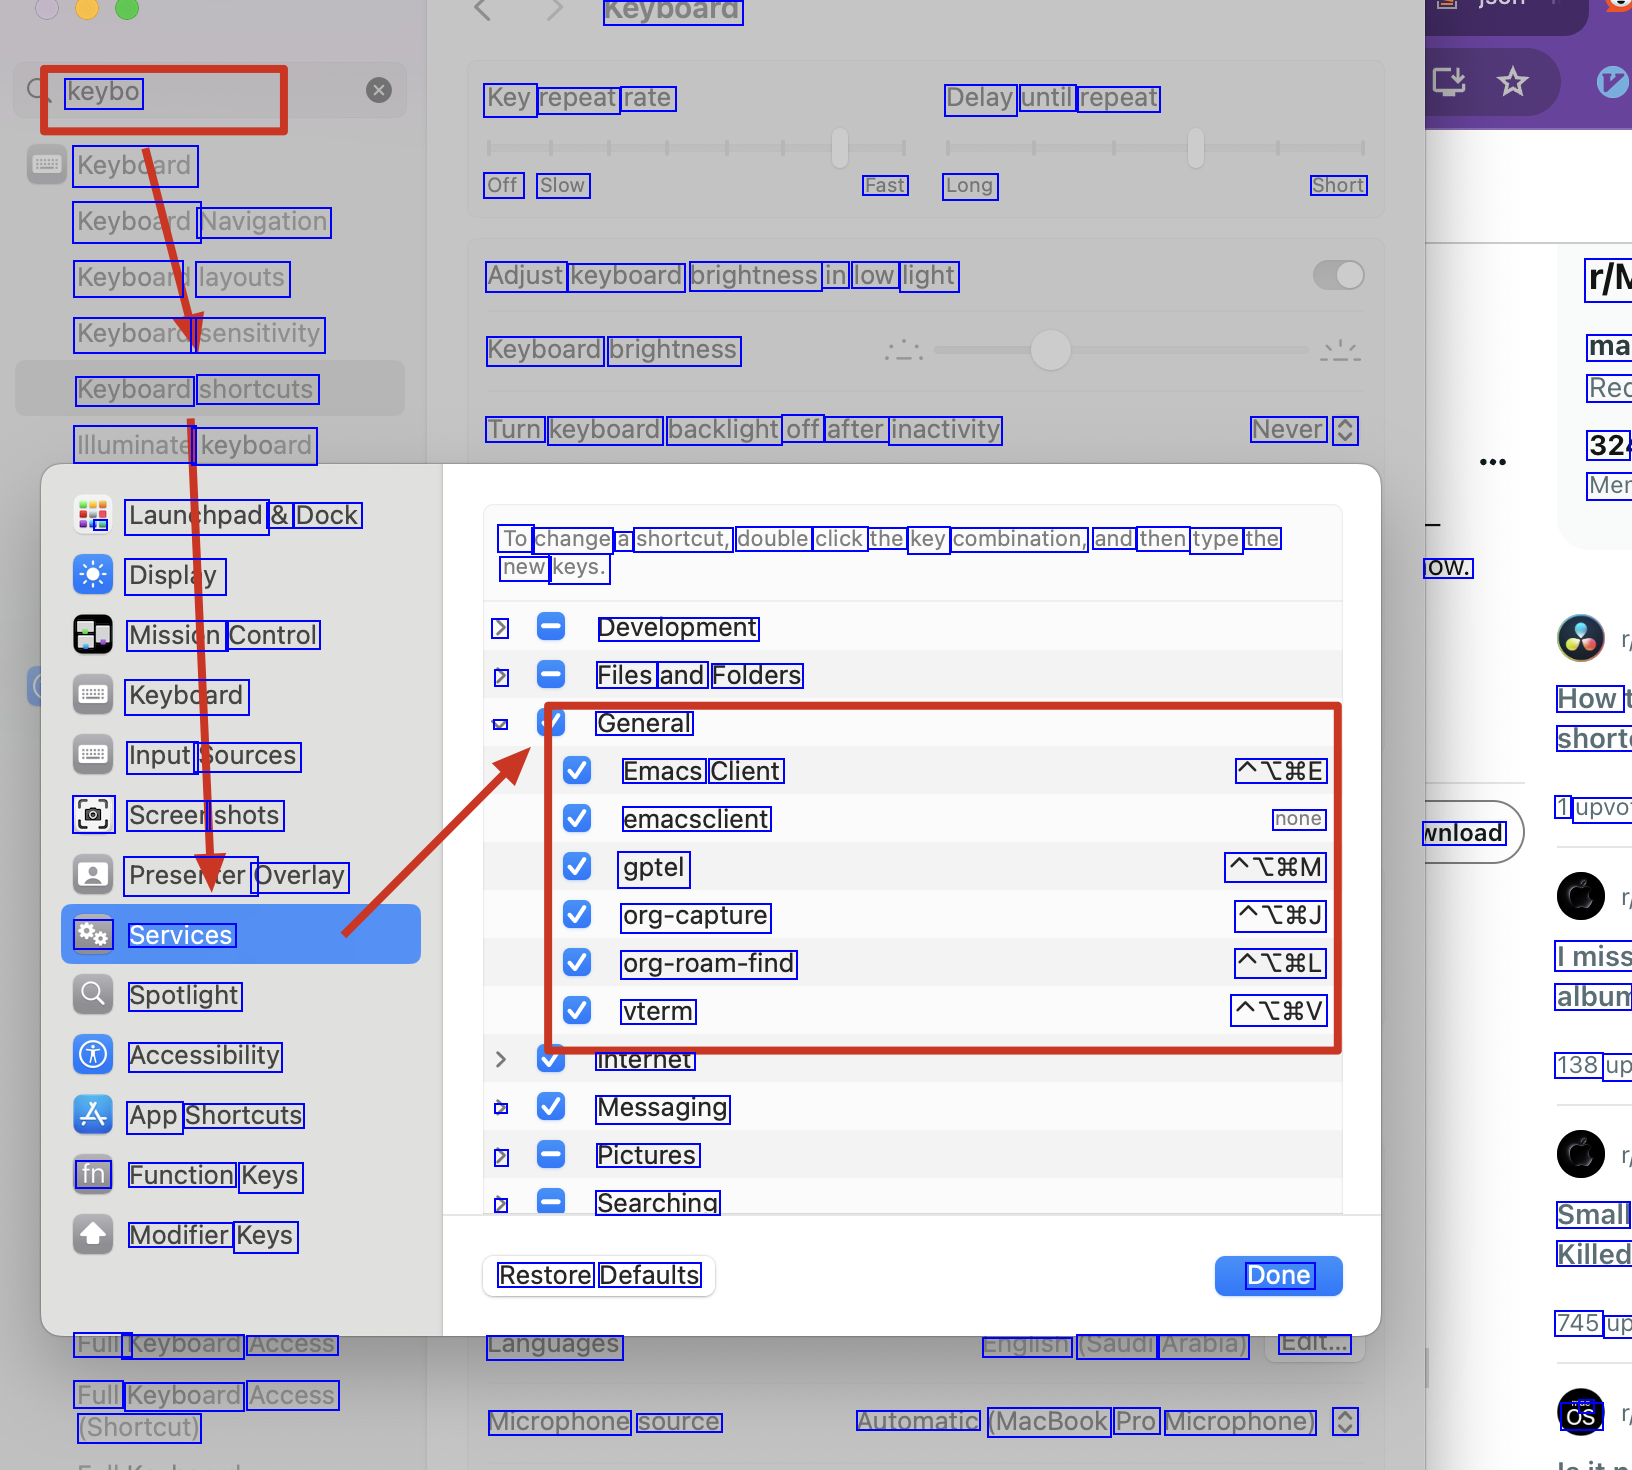Select the Mission Control icon in sidebar
This screenshot has height=1470, width=1632.
click(93, 635)
